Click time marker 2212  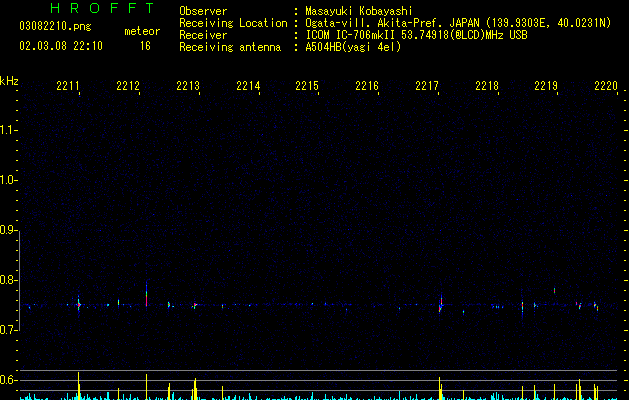pyautogui.click(x=128, y=85)
